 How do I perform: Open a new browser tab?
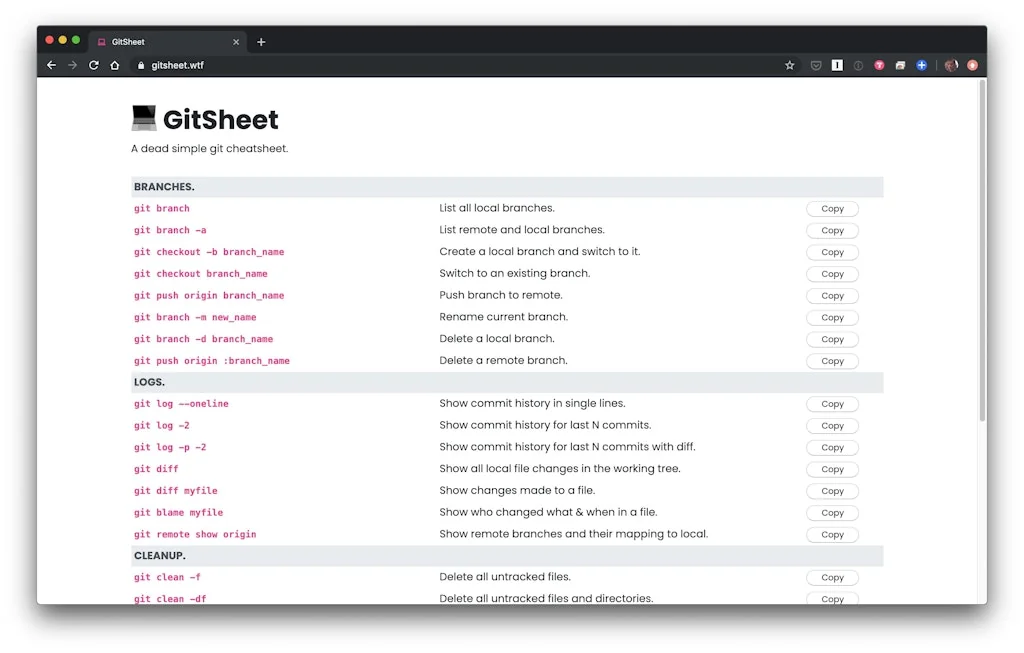tap(261, 41)
